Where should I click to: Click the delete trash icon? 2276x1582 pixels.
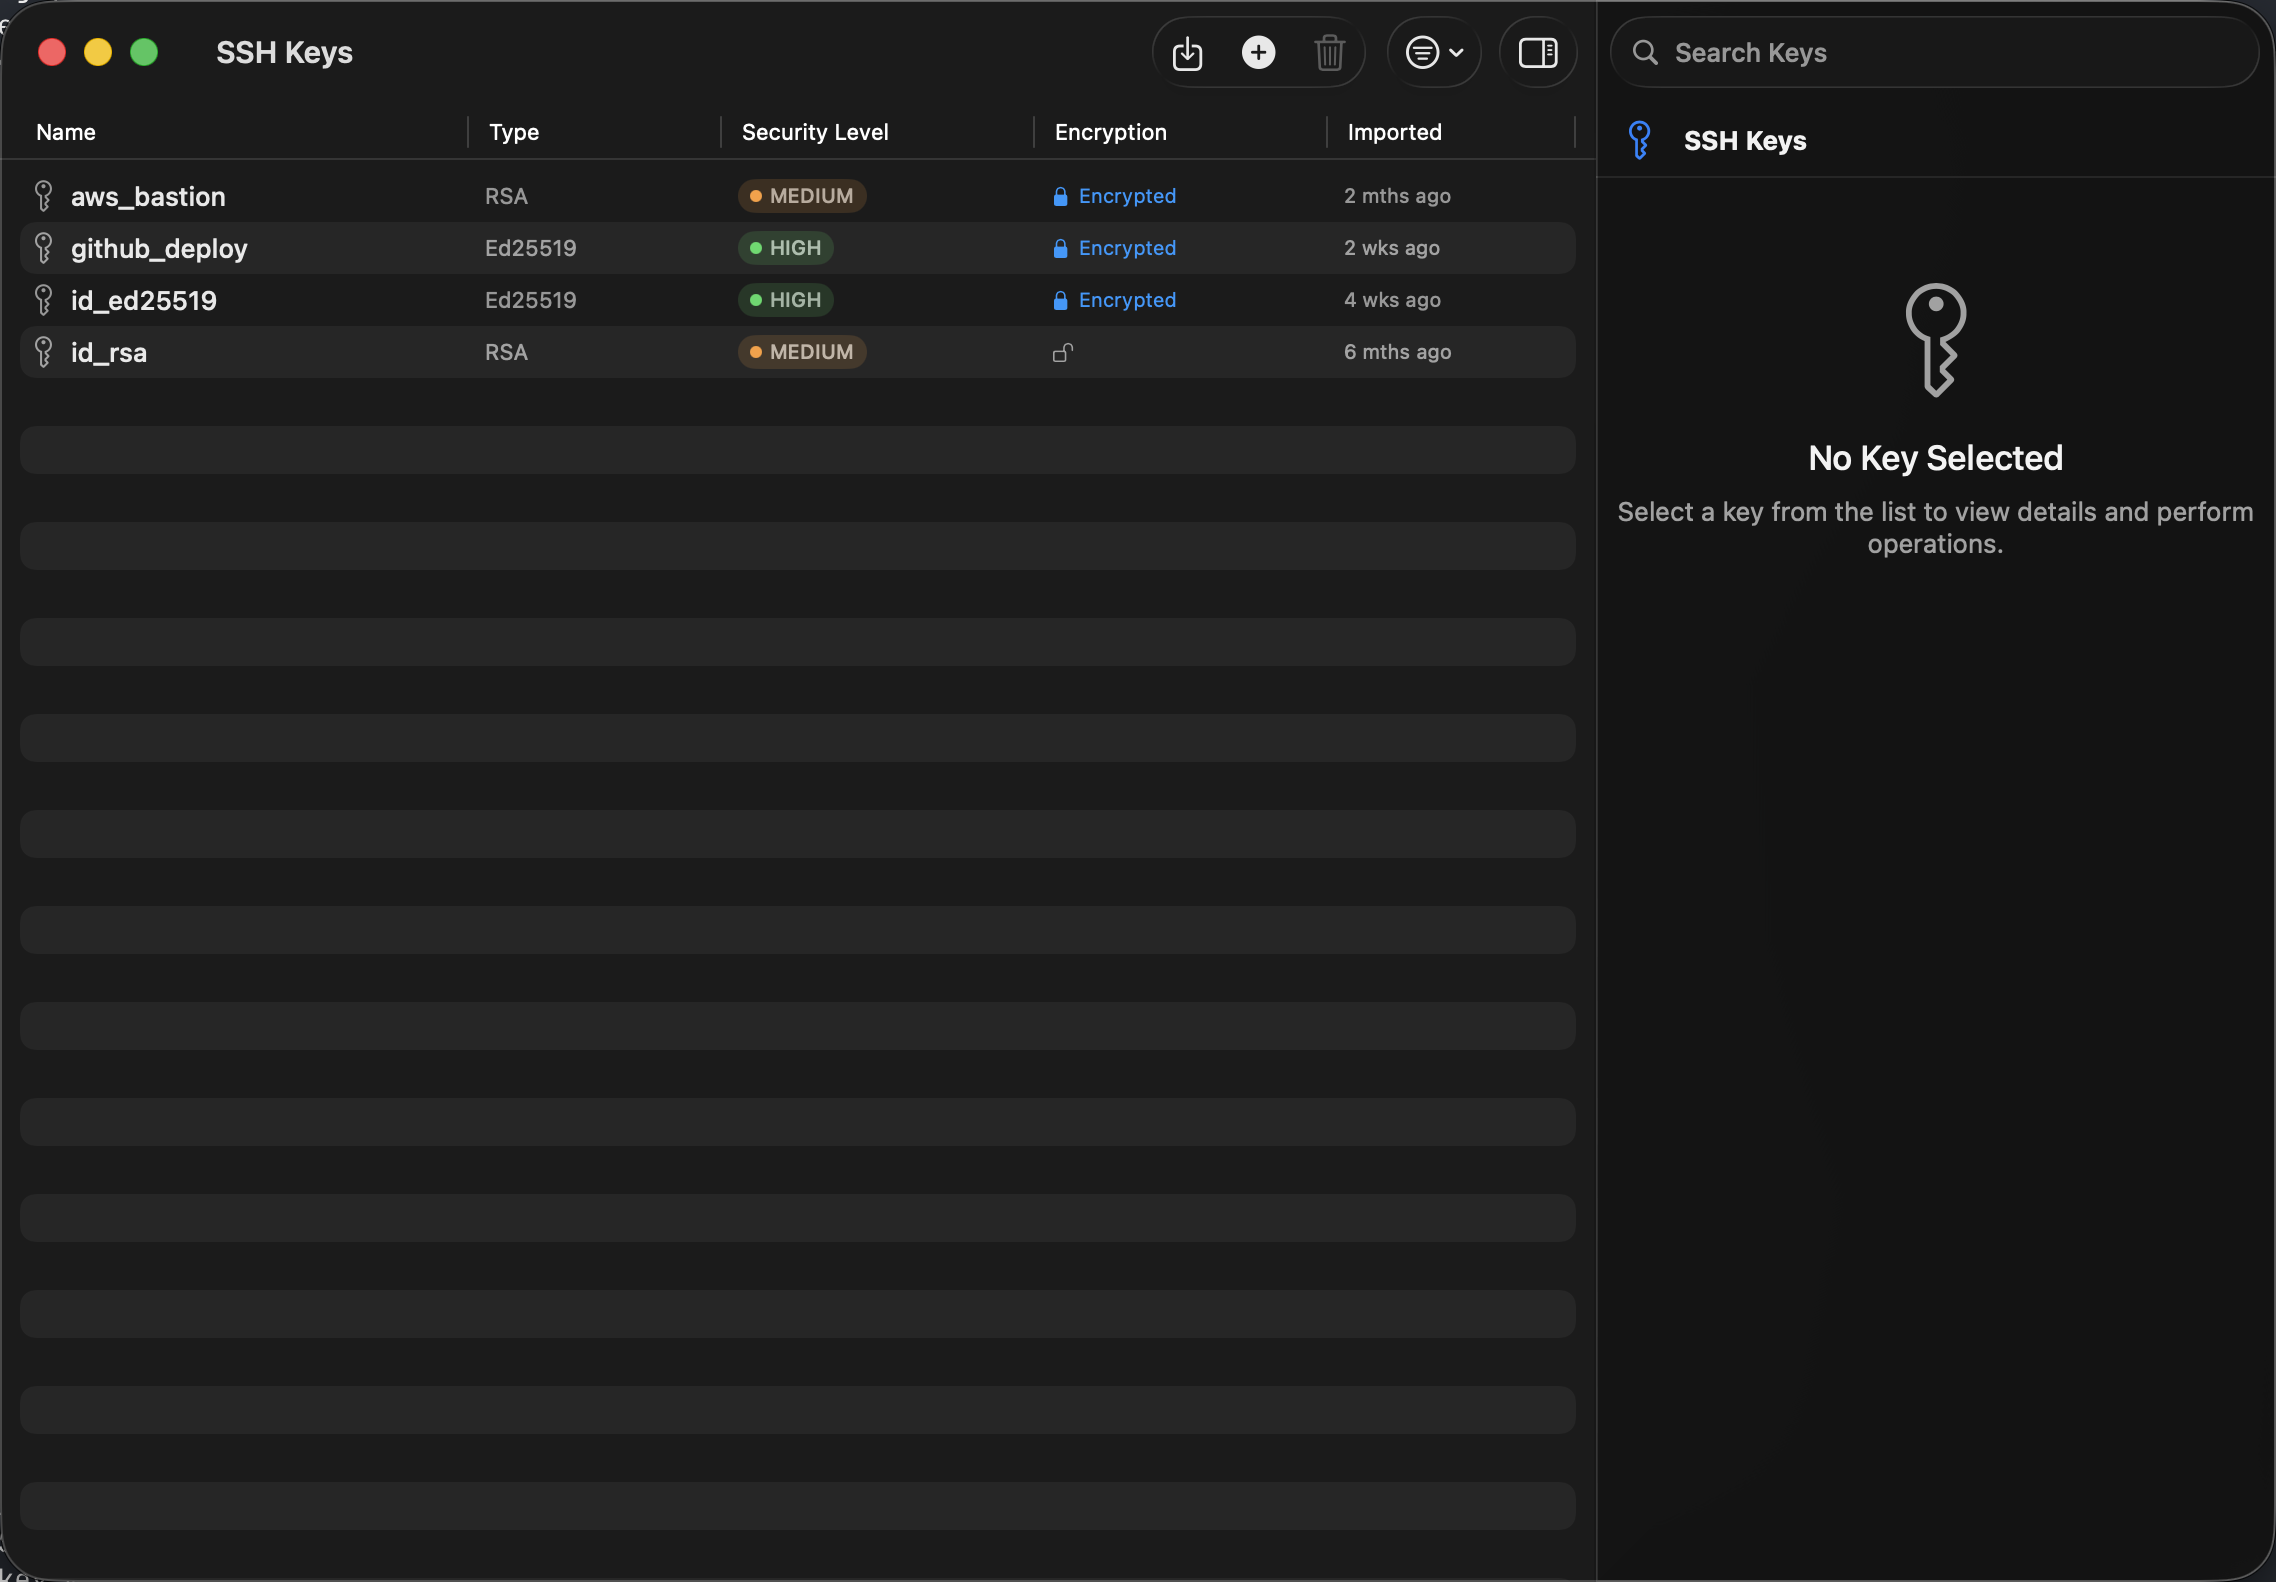click(x=1330, y=52)
